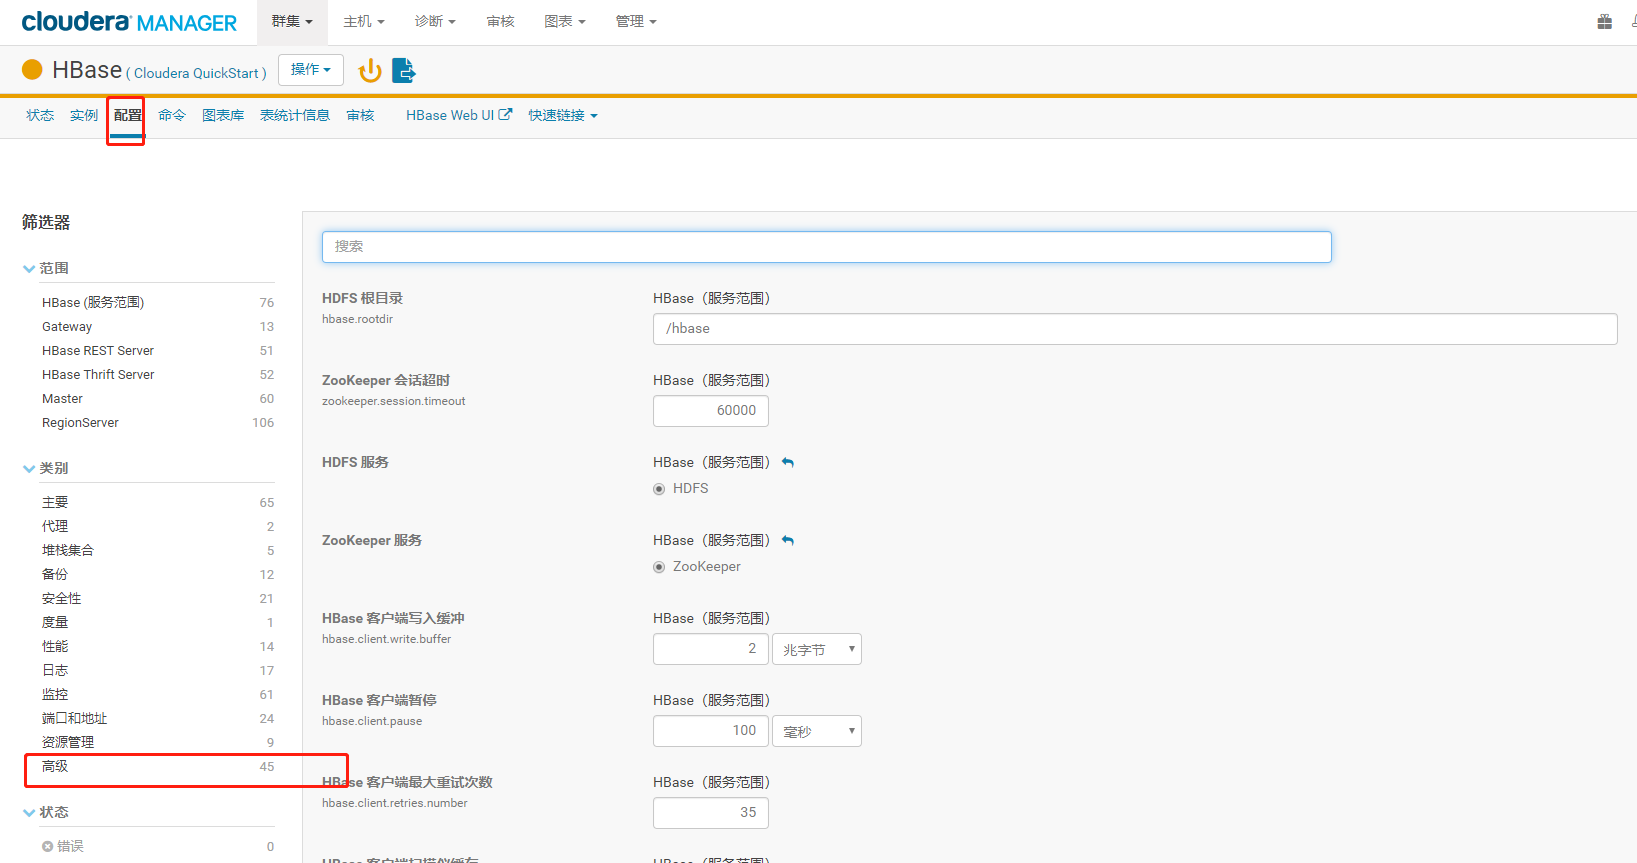1637x863 pixels.
Task: Switch to the 状态 tab
Action: (x=40, y=116)
